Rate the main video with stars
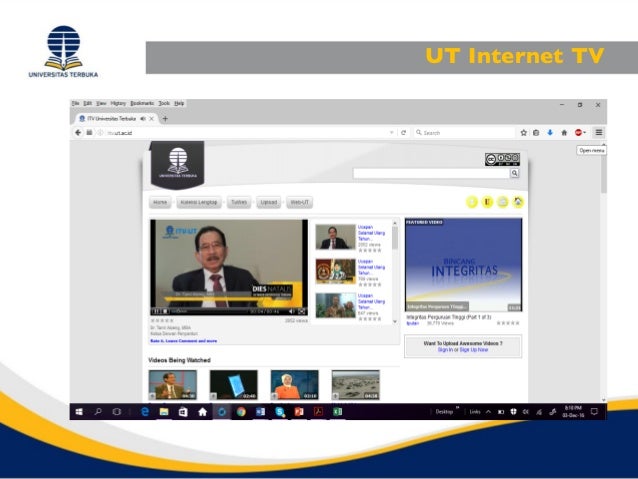 click(x=162, y=321)
